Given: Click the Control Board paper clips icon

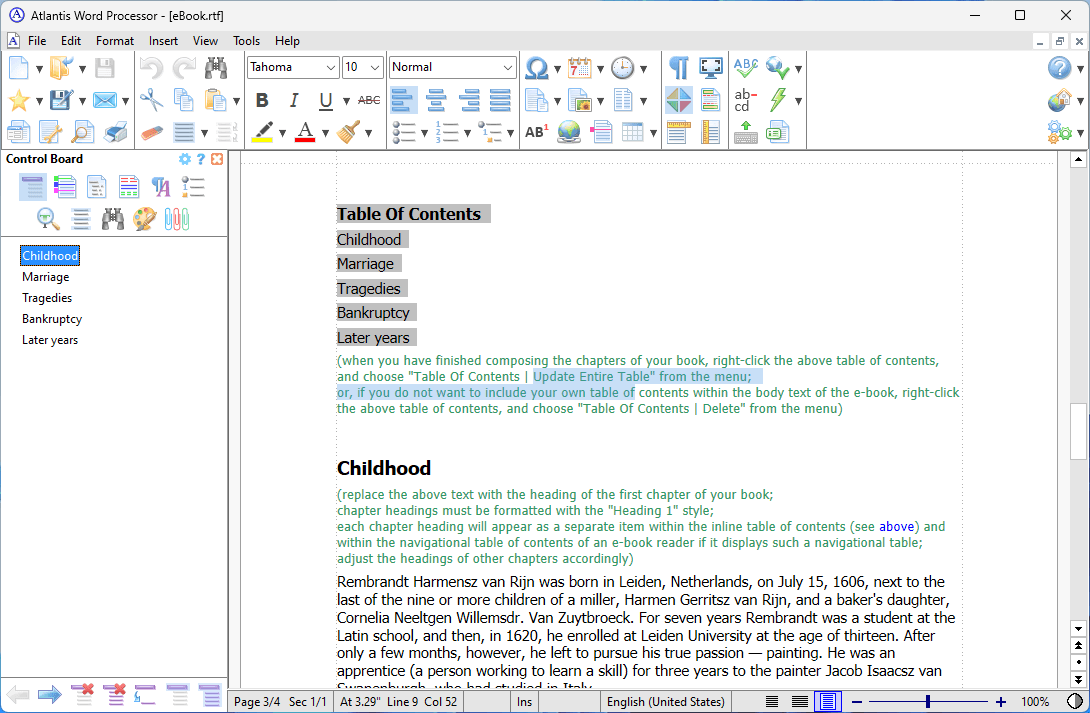Looking at the screenshot, I should tap(177, 219).
